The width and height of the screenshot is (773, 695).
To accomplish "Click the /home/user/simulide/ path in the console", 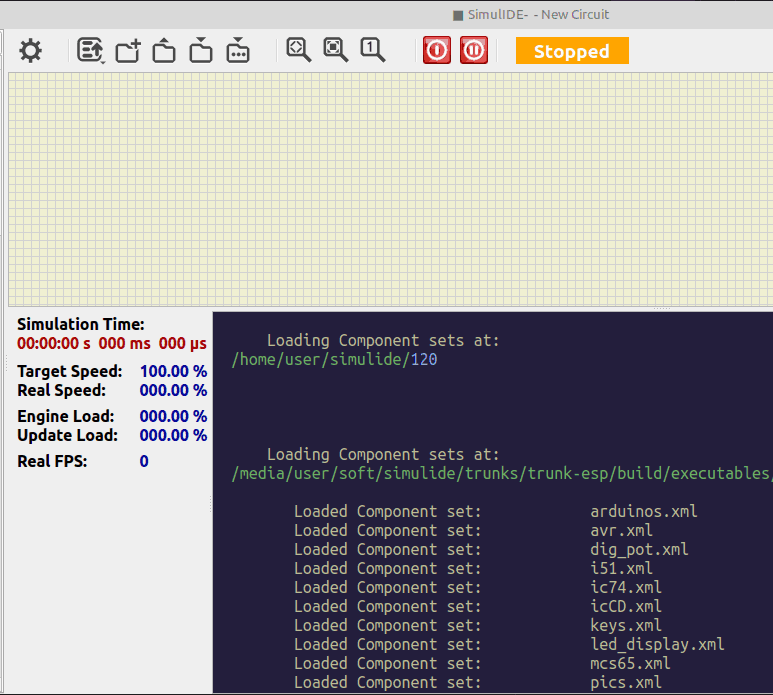I will pos(320,359).
